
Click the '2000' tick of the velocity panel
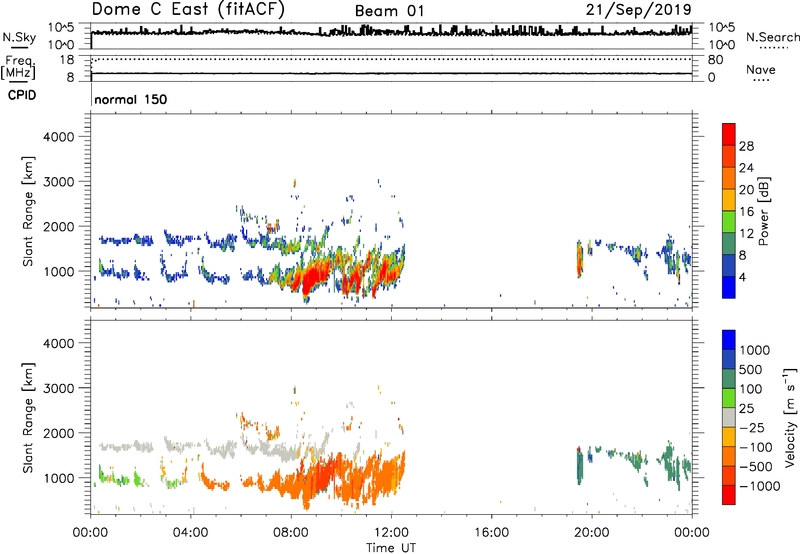click(59, 434)
